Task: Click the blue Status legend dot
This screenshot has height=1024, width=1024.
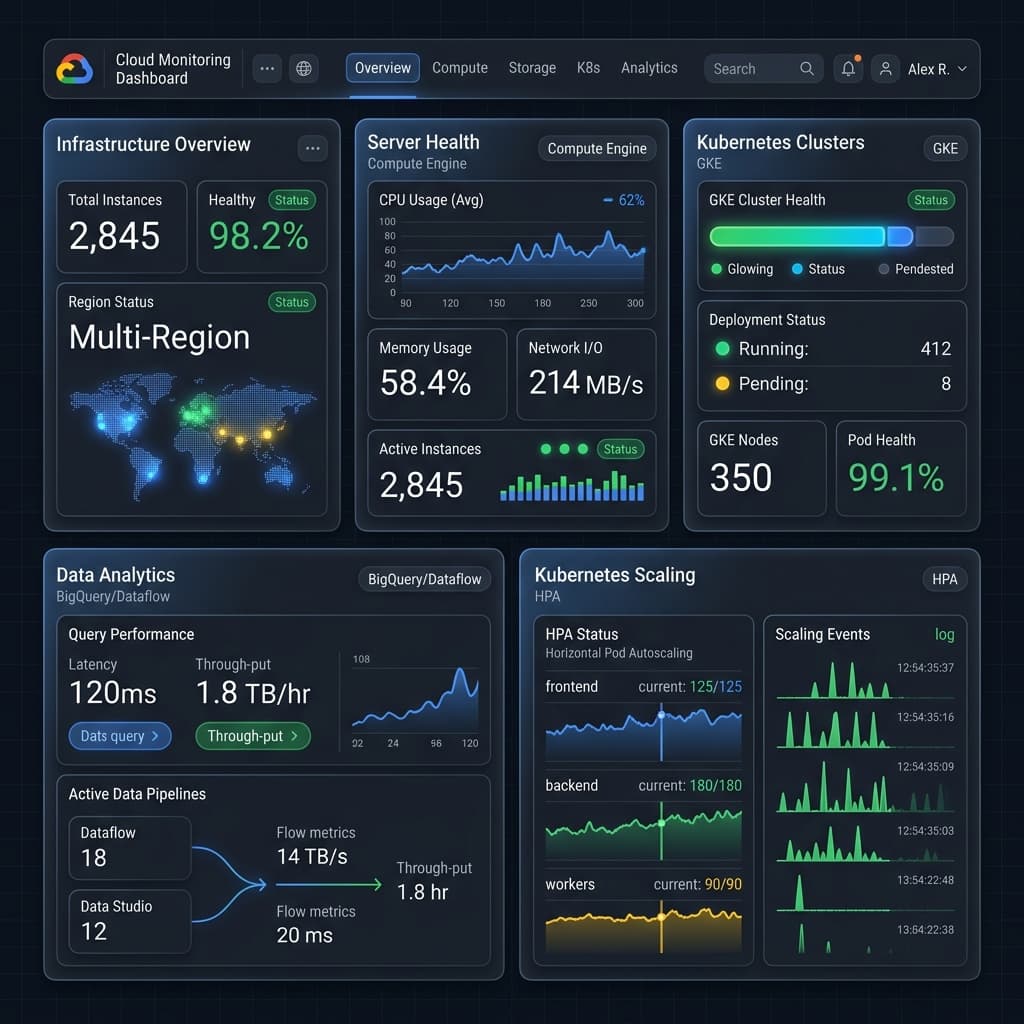Action: click(x=797, y=268)
